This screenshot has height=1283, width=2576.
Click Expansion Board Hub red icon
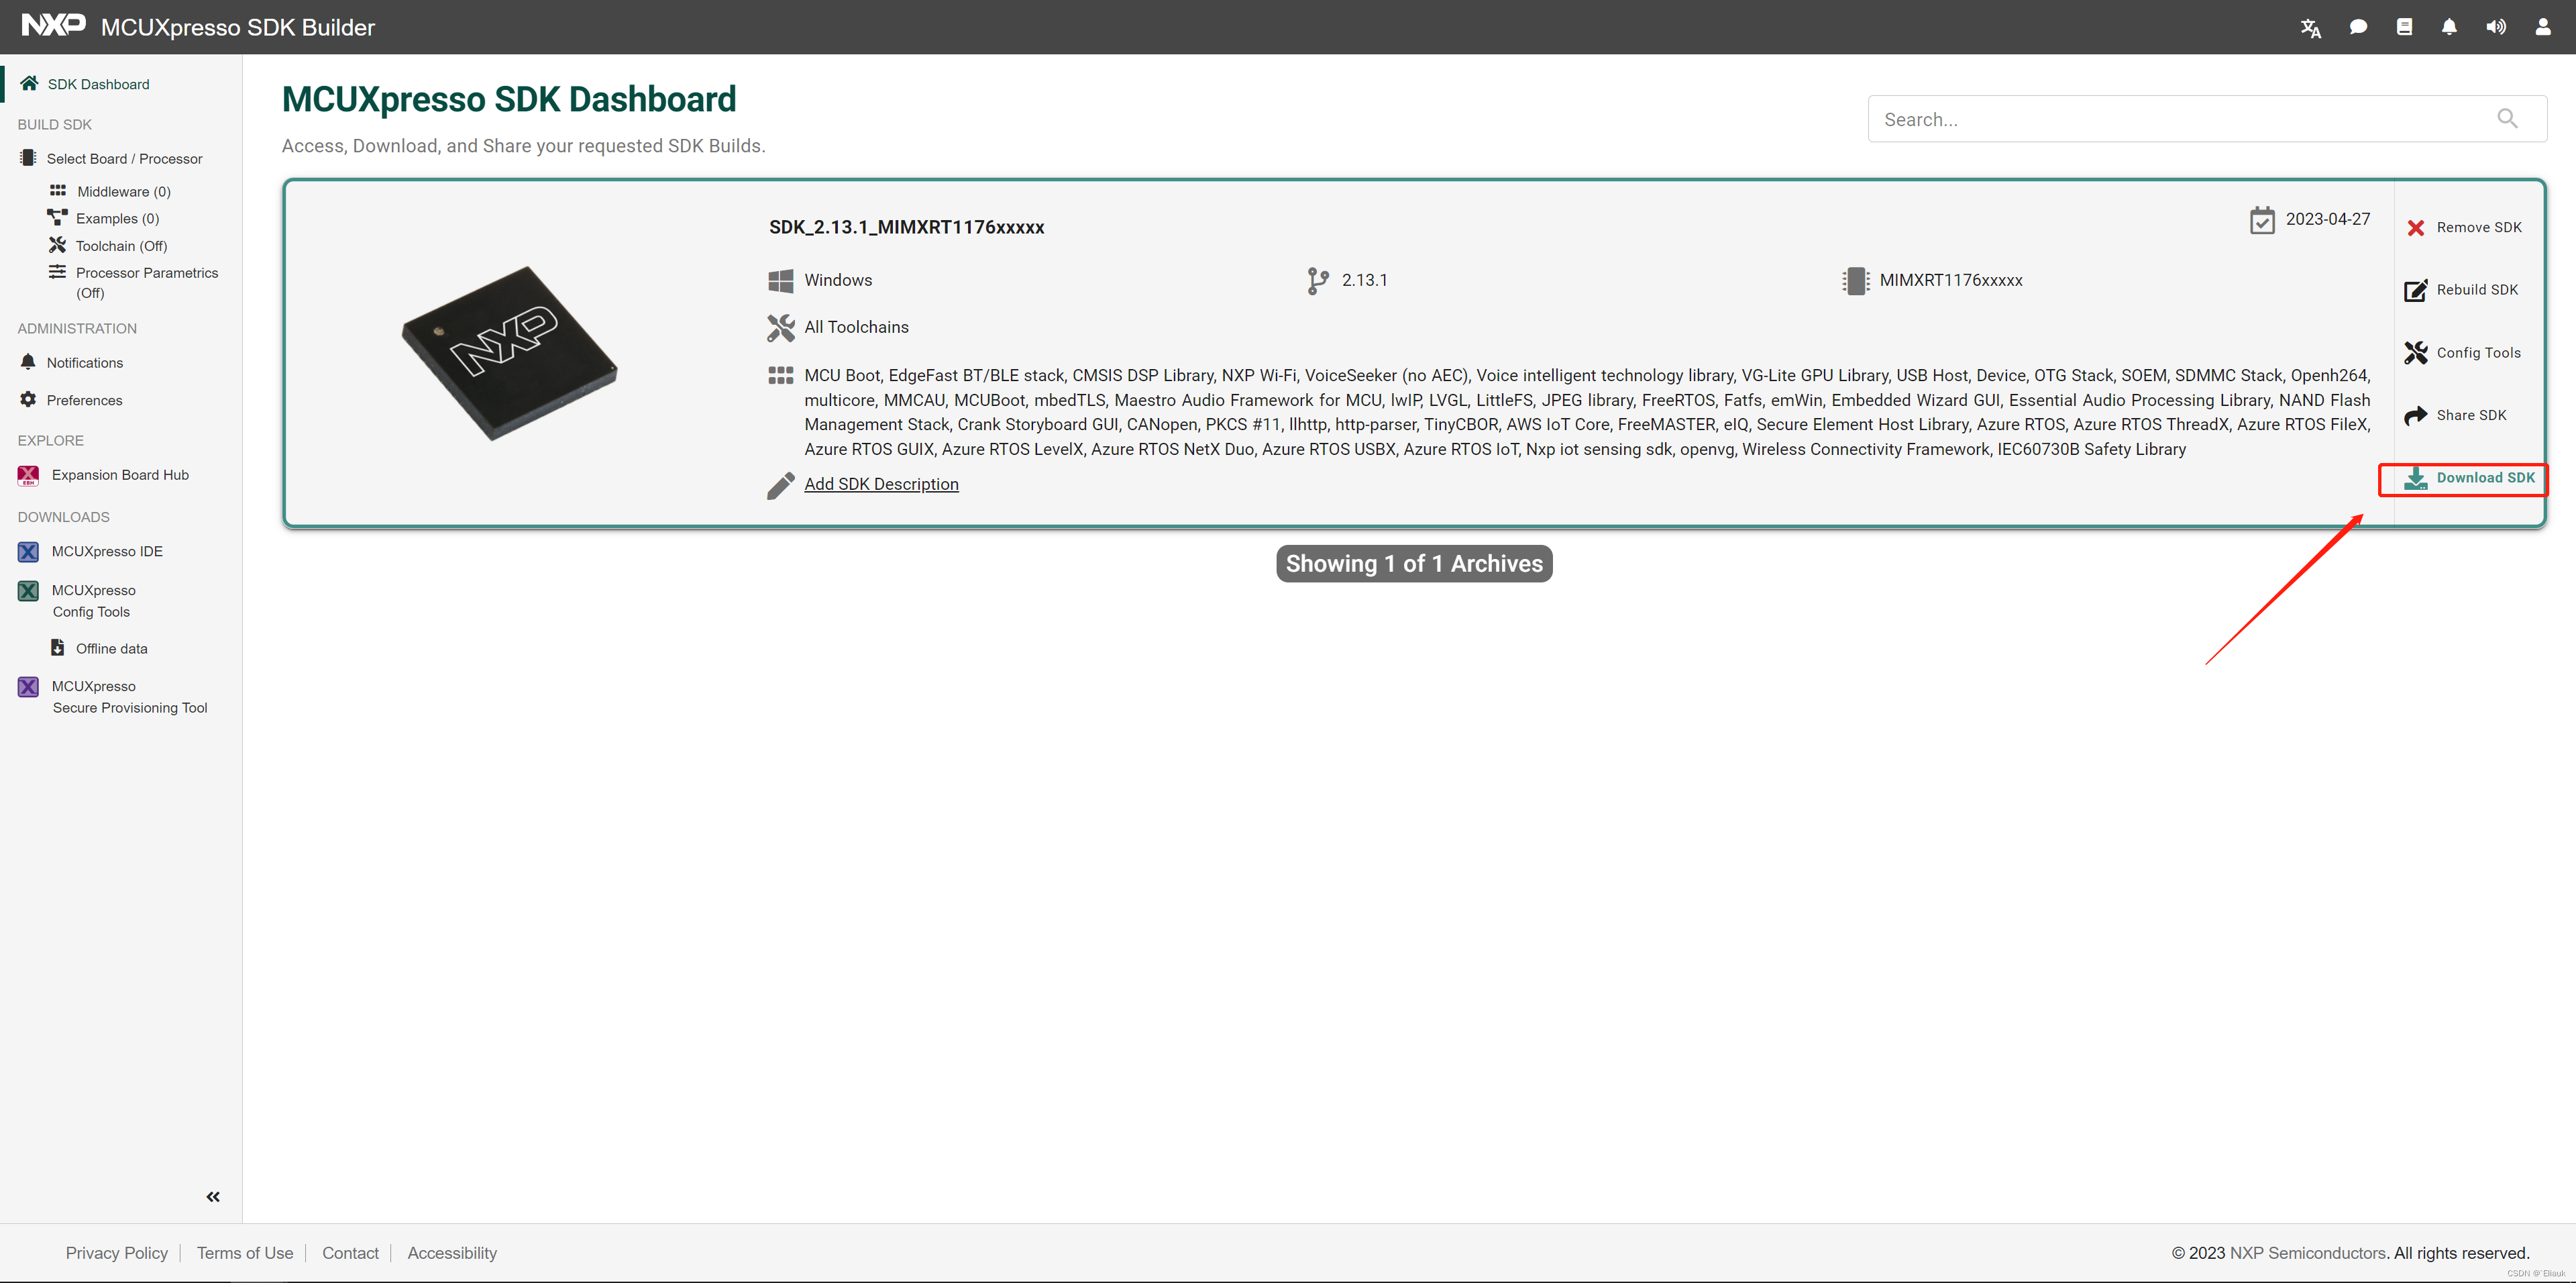click(x=28, y=475)
